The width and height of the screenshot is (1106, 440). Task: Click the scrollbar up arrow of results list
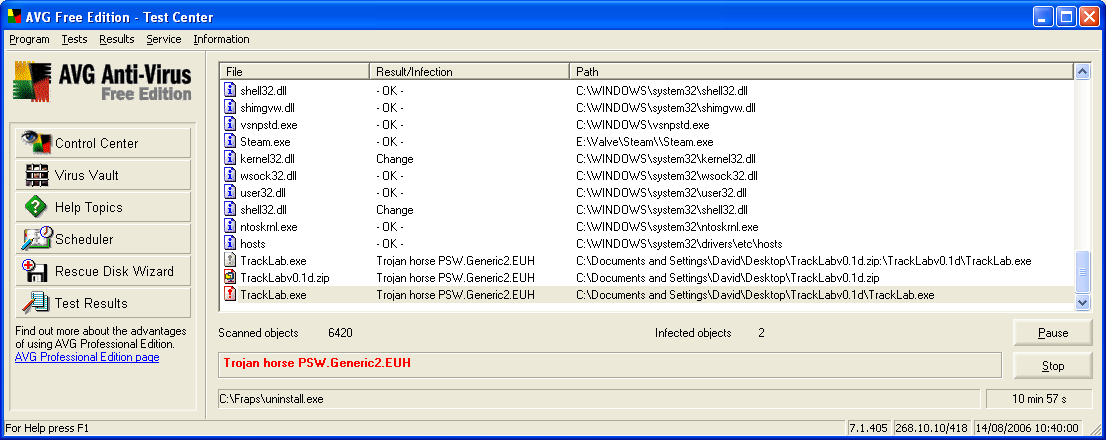1082,71
